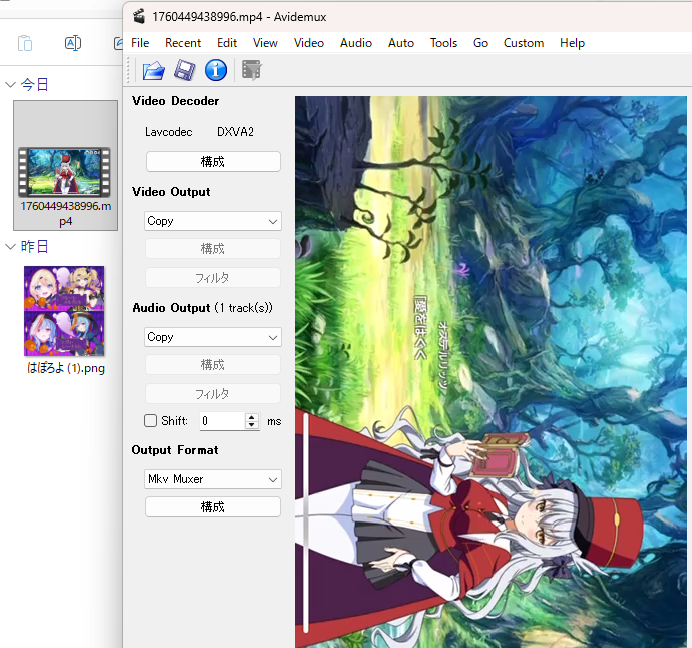Viewport: 692px width, 648px height.
Task: Open the File menu
Action: tap(140, 43)
